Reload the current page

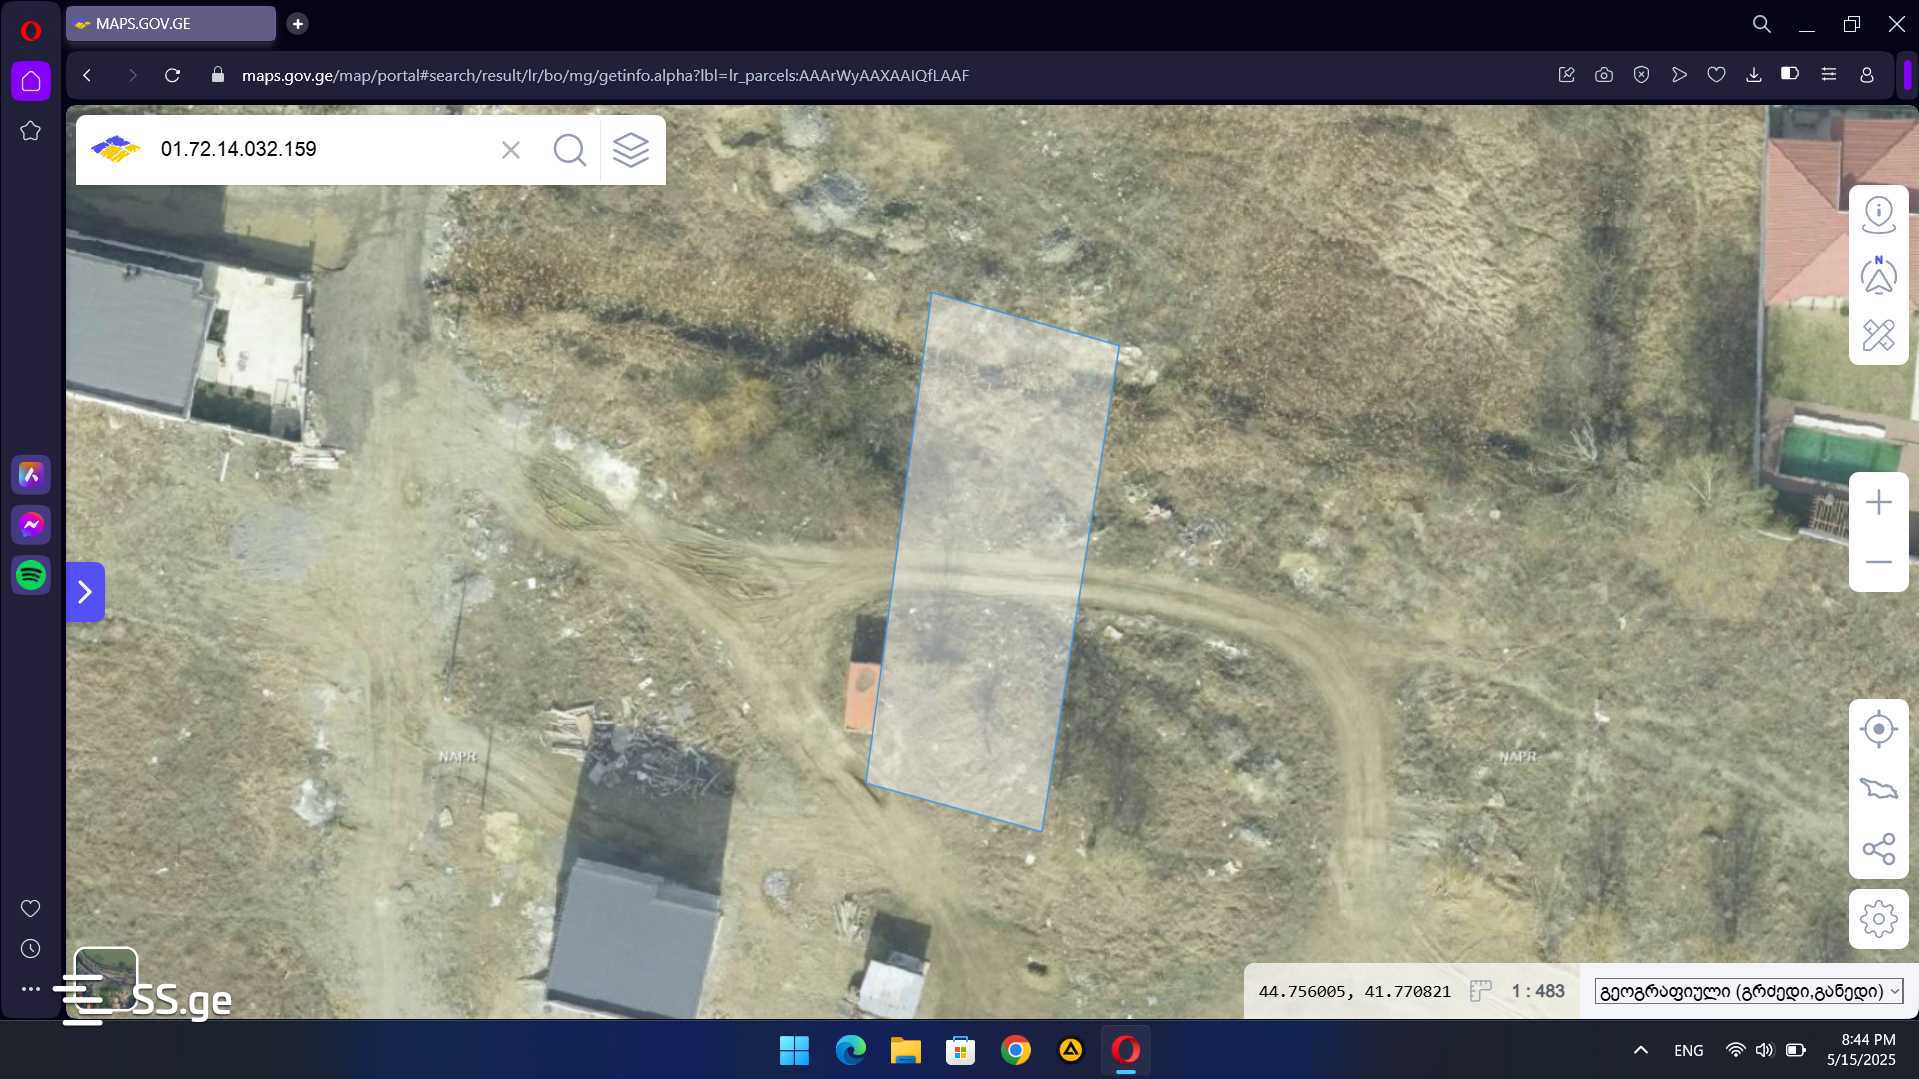[x=172, y=75]
